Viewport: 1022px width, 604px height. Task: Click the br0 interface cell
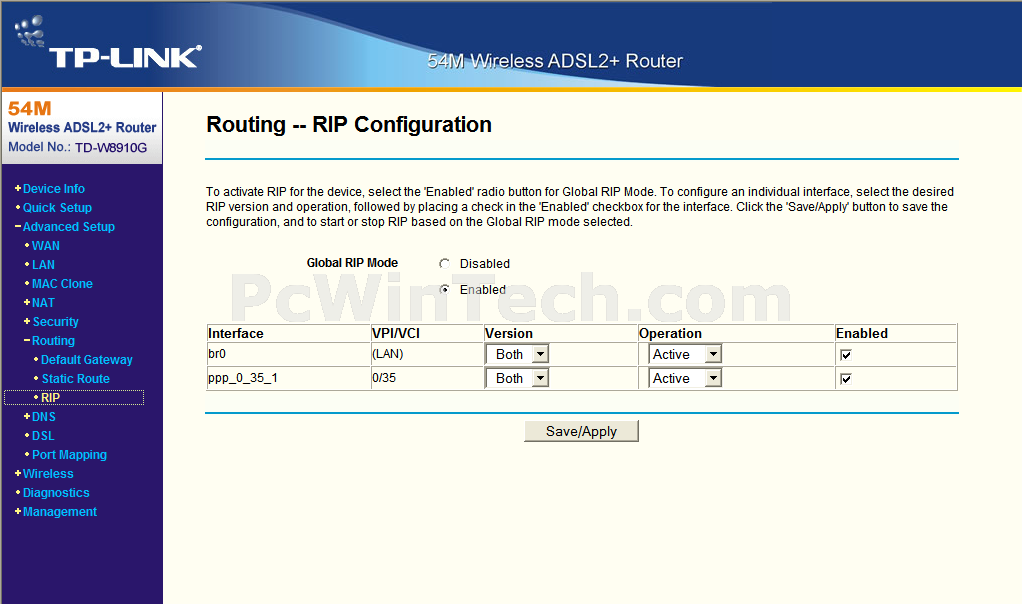coord(289,354)
